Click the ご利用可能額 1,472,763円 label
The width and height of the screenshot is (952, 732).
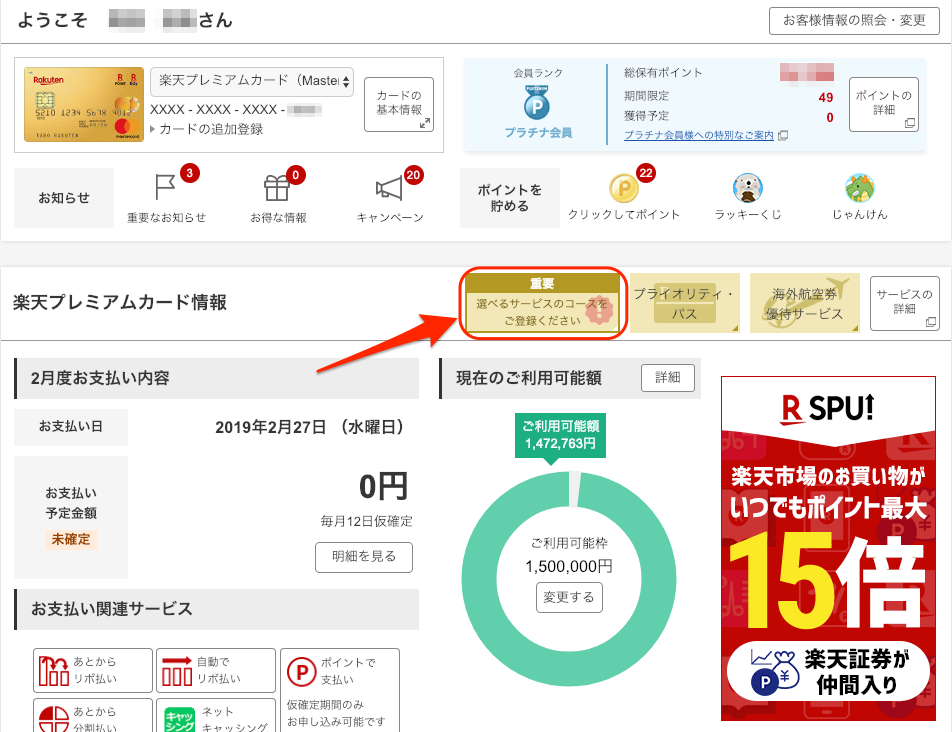561,435
